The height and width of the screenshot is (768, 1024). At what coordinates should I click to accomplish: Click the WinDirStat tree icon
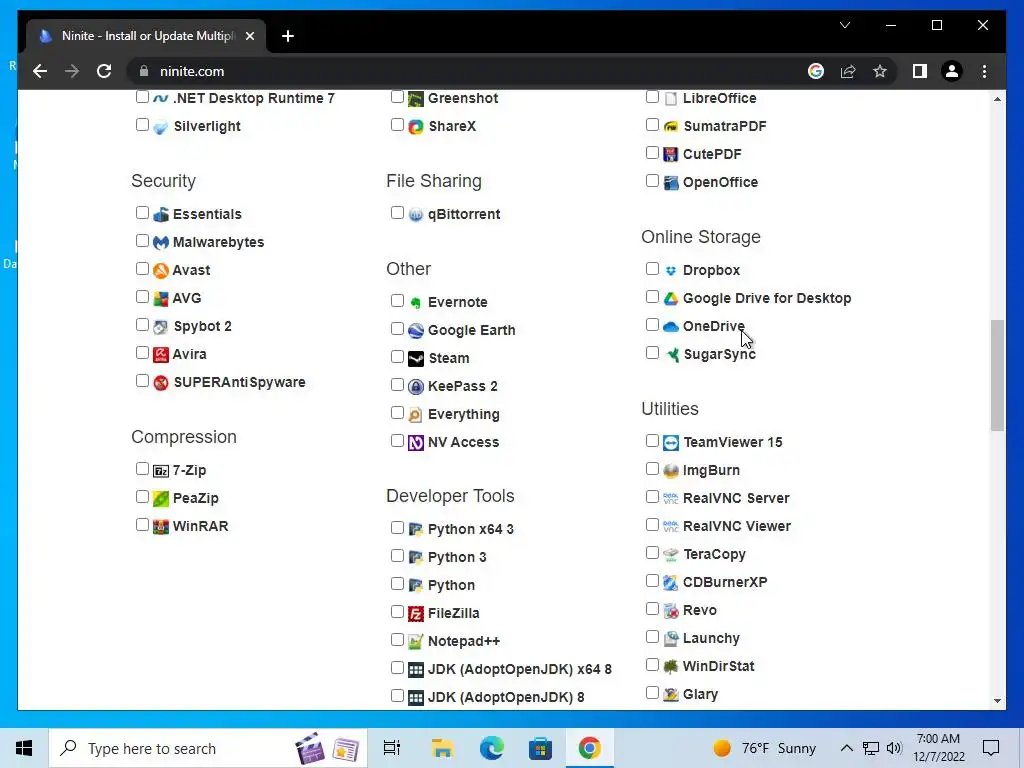tap(671, 667)
